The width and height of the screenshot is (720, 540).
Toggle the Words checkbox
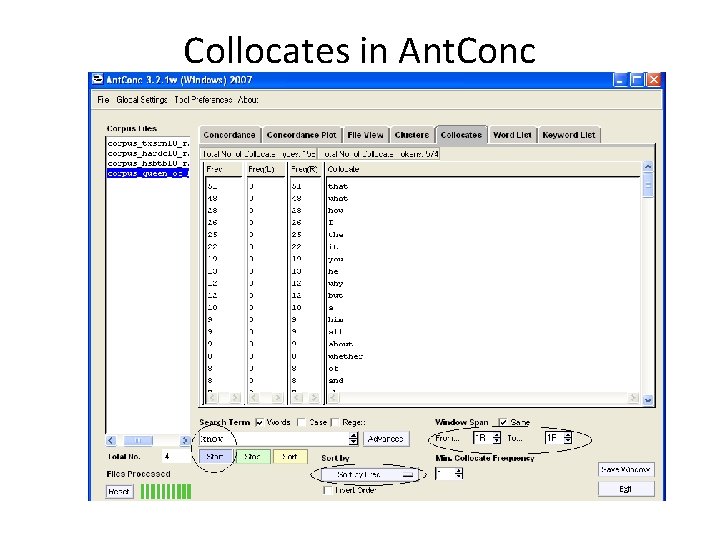[x=259, y=422]
